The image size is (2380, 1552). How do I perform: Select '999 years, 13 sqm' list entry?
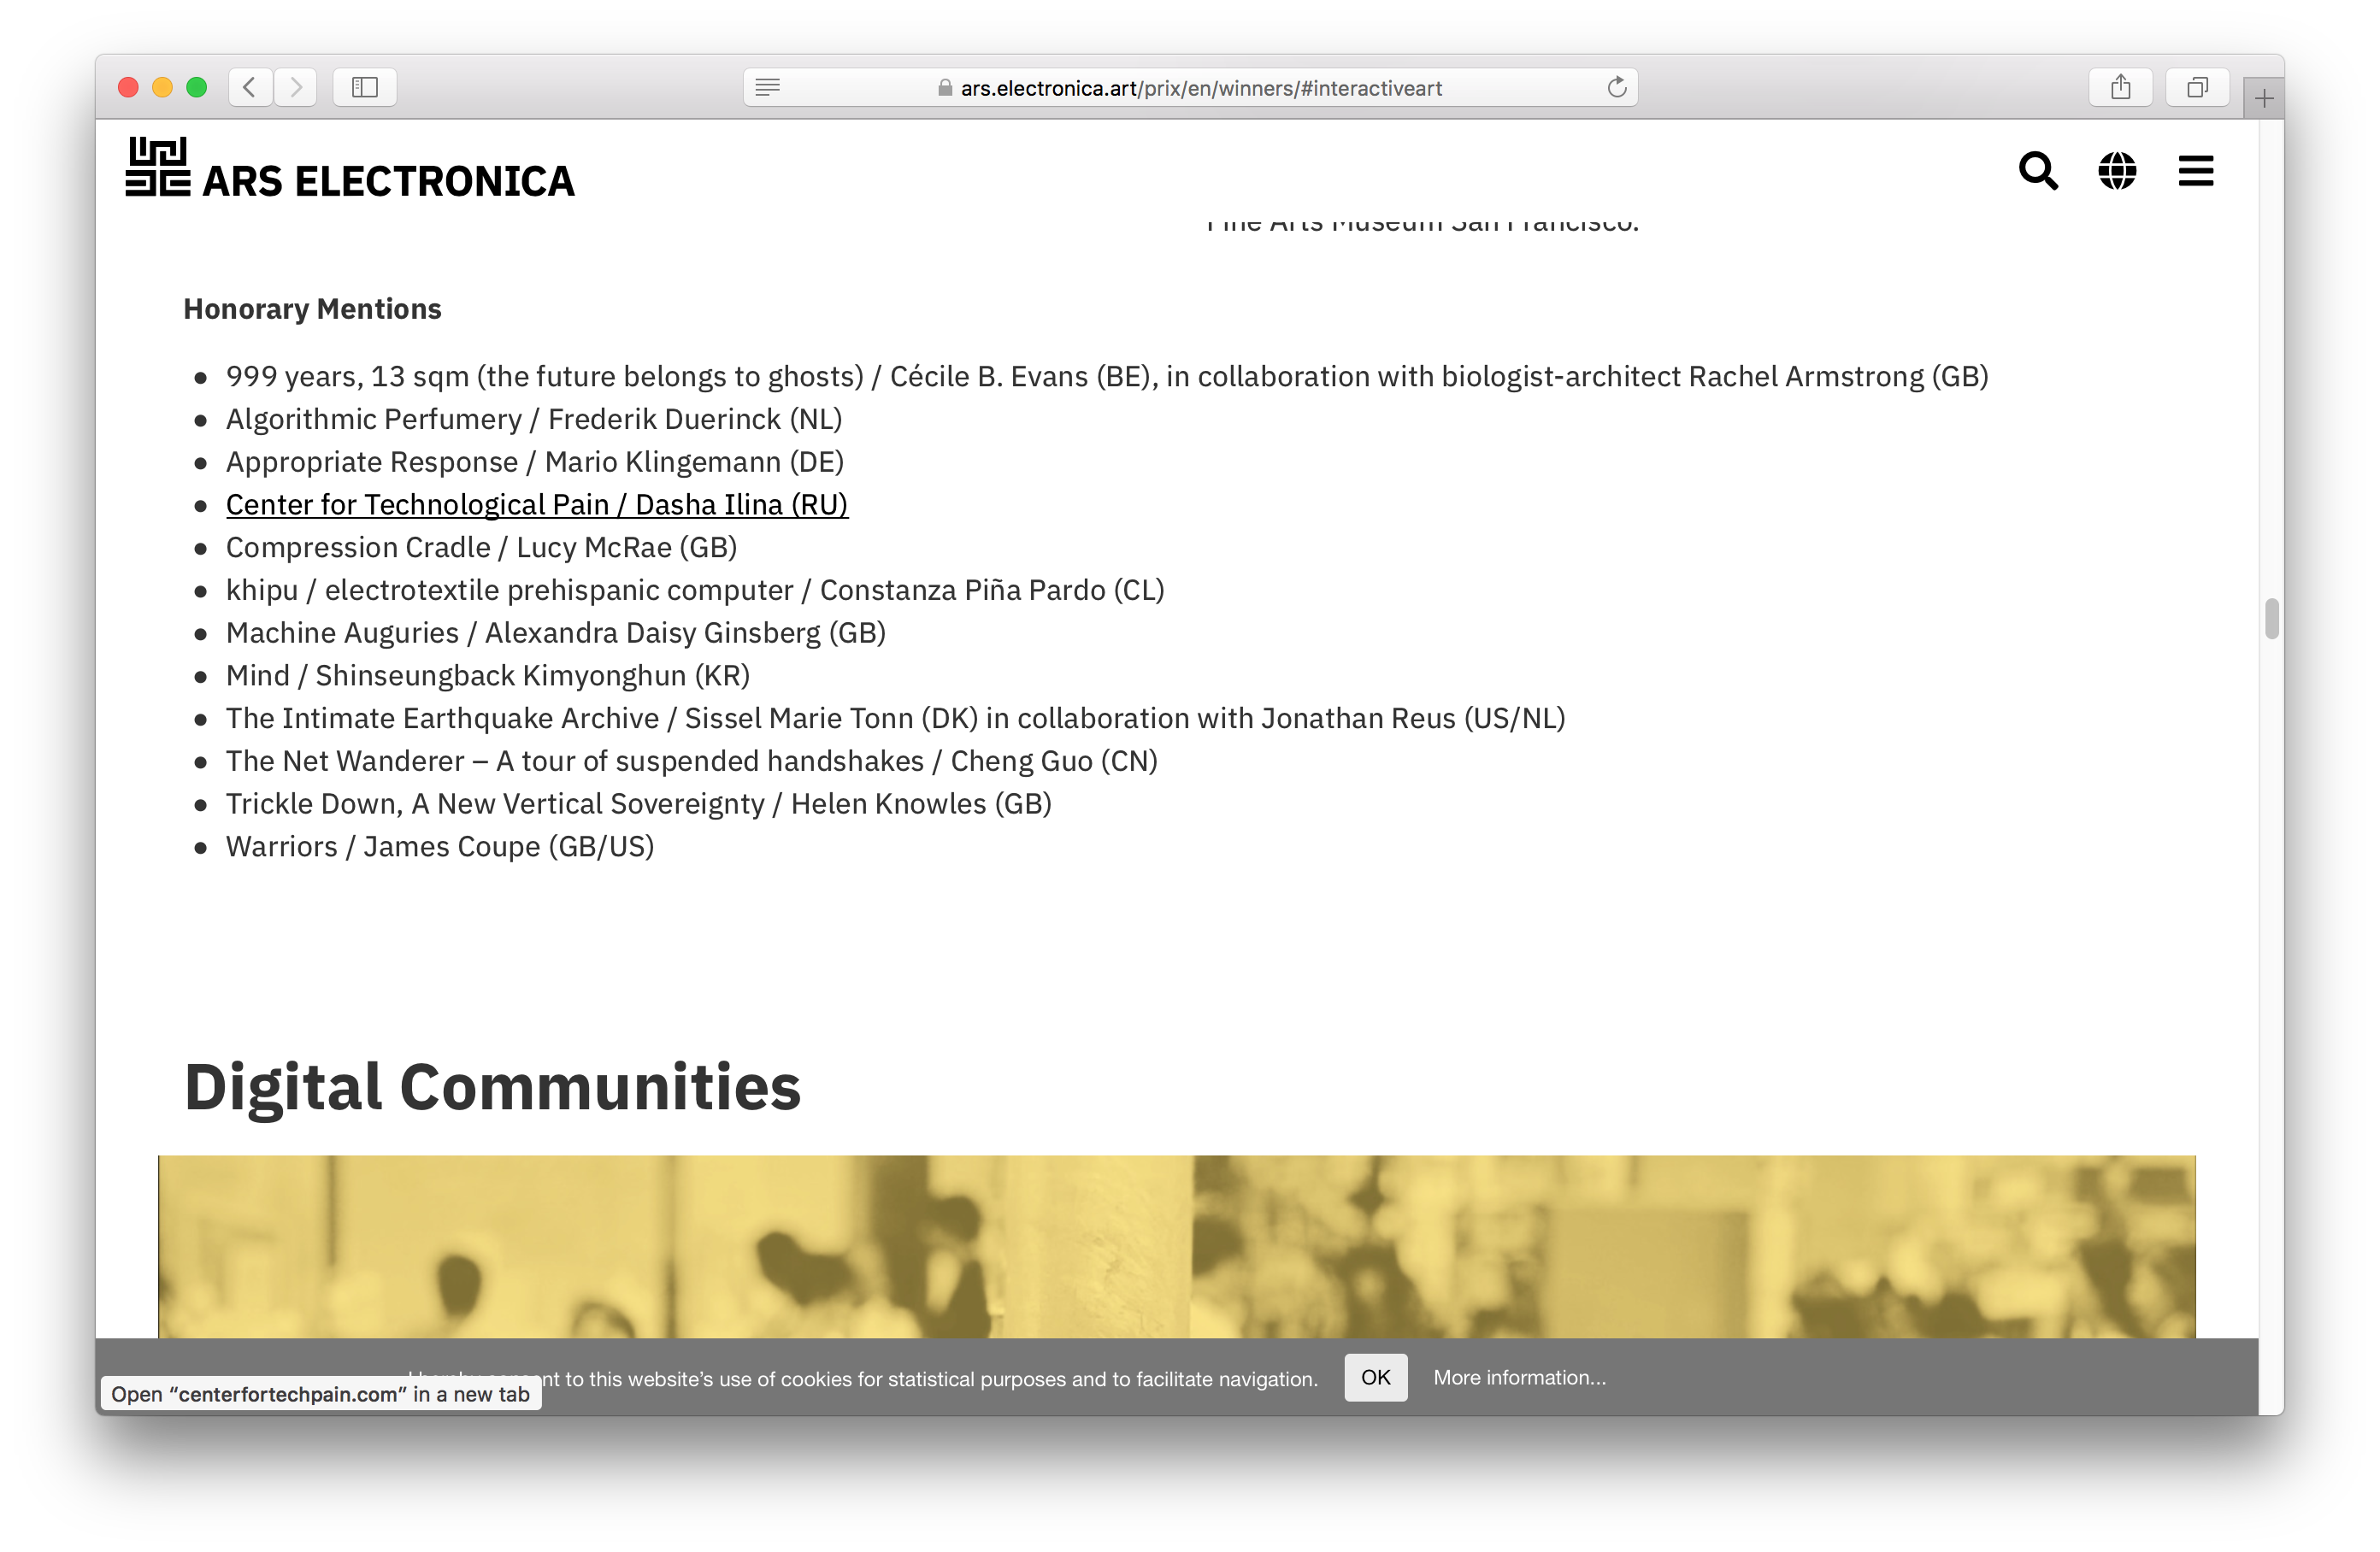point(1107,377)
